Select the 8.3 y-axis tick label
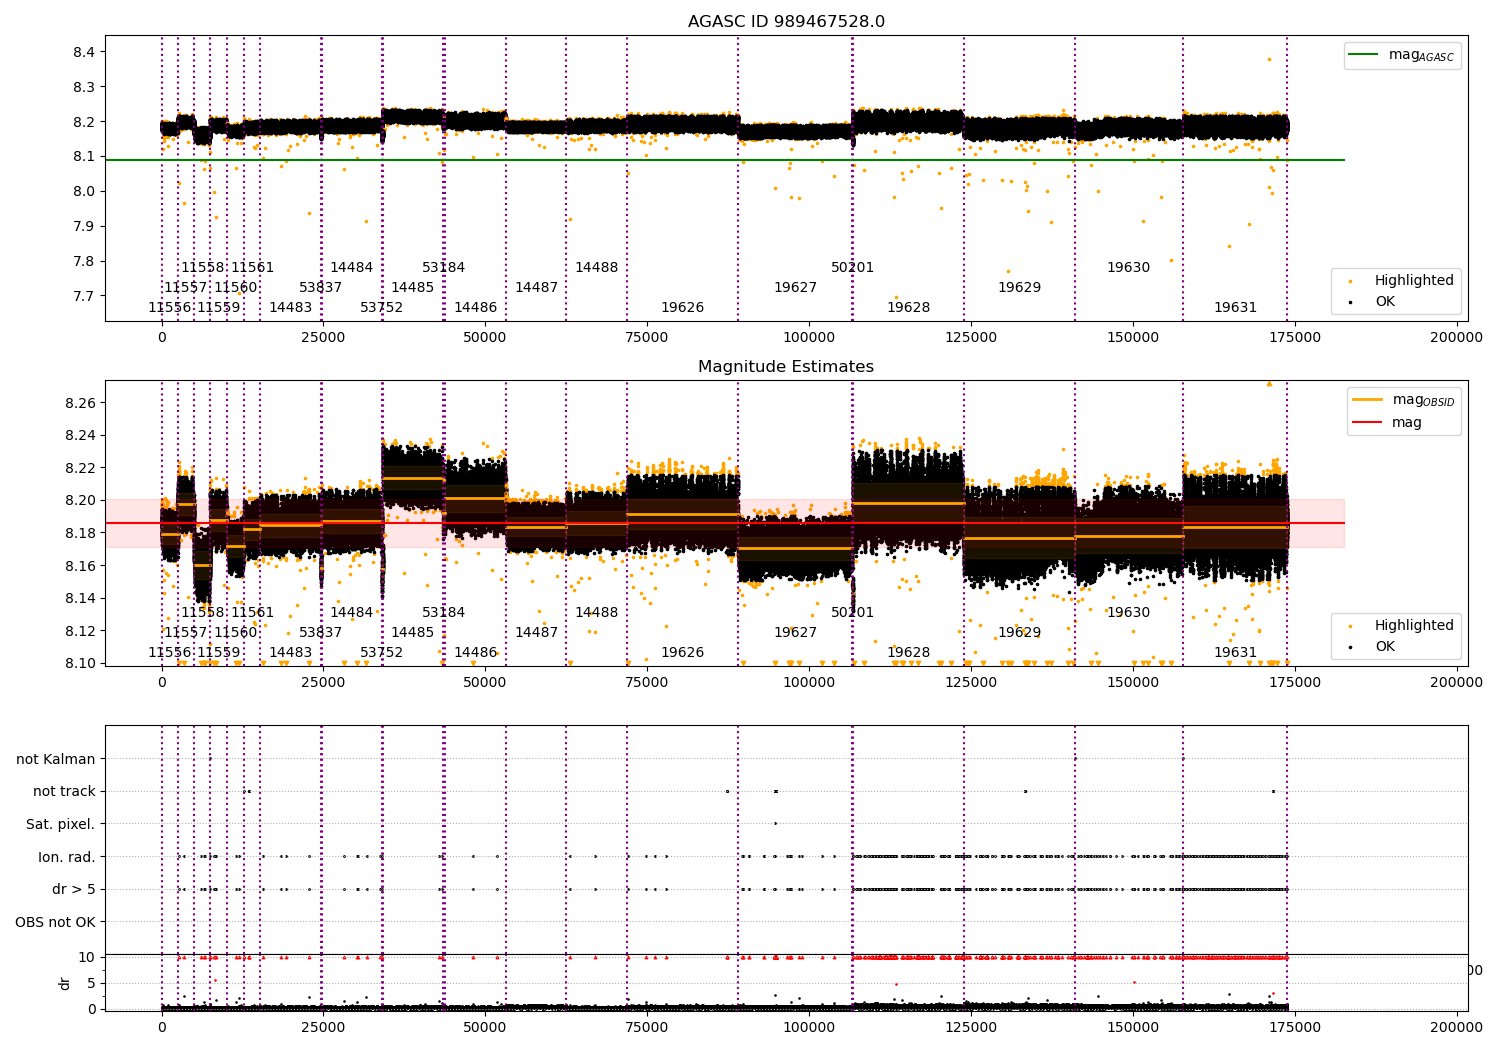Viewport: 1500px width, 1050px height. click(x=84, y=87)
